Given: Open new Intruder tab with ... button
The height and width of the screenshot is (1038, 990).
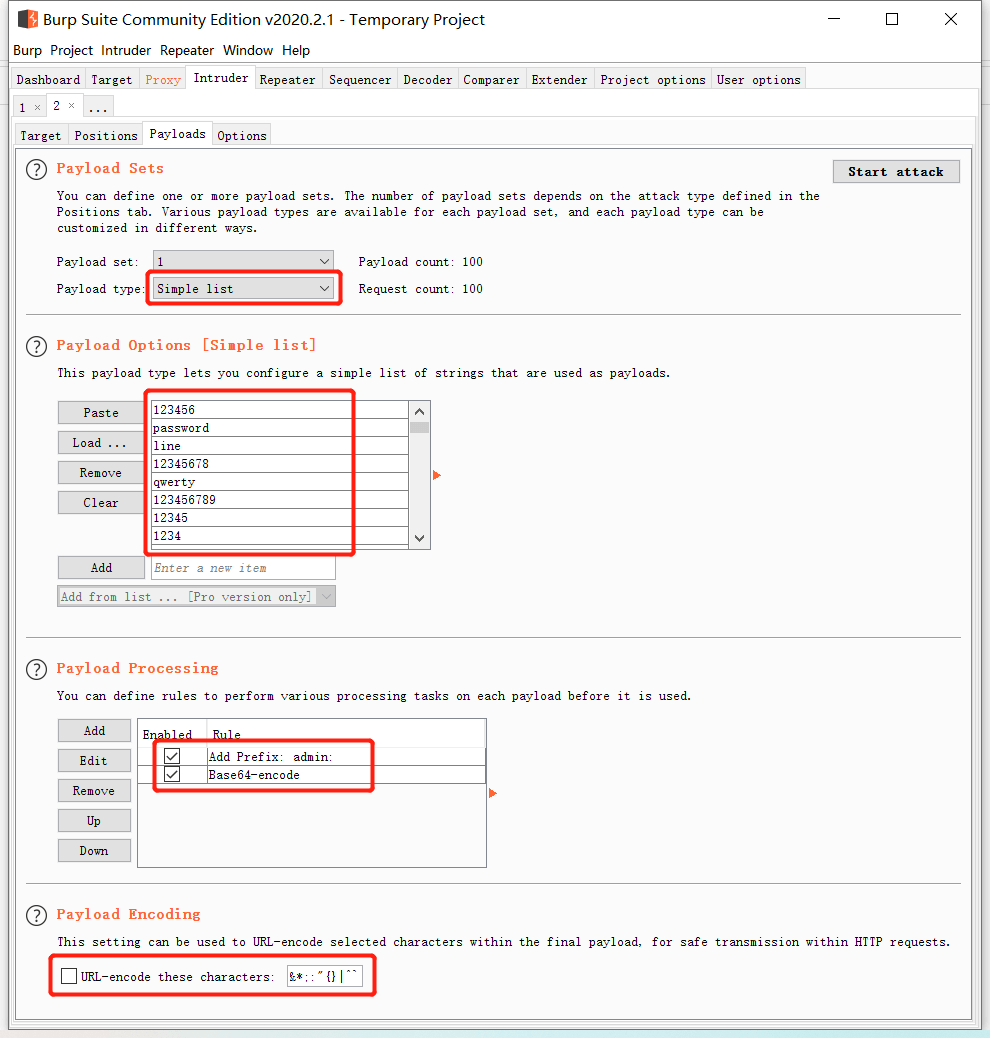Looking at the screenshot, I should pos(98,107).
